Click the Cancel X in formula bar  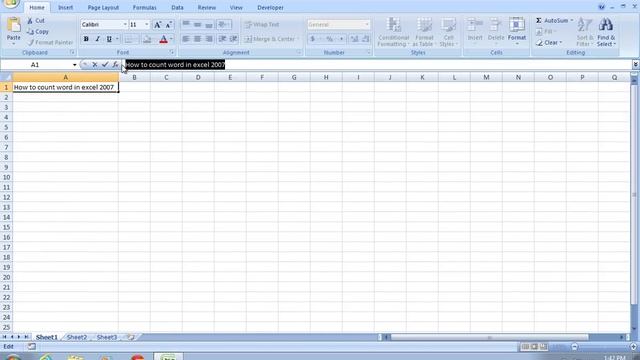click(x=95, y=64)
